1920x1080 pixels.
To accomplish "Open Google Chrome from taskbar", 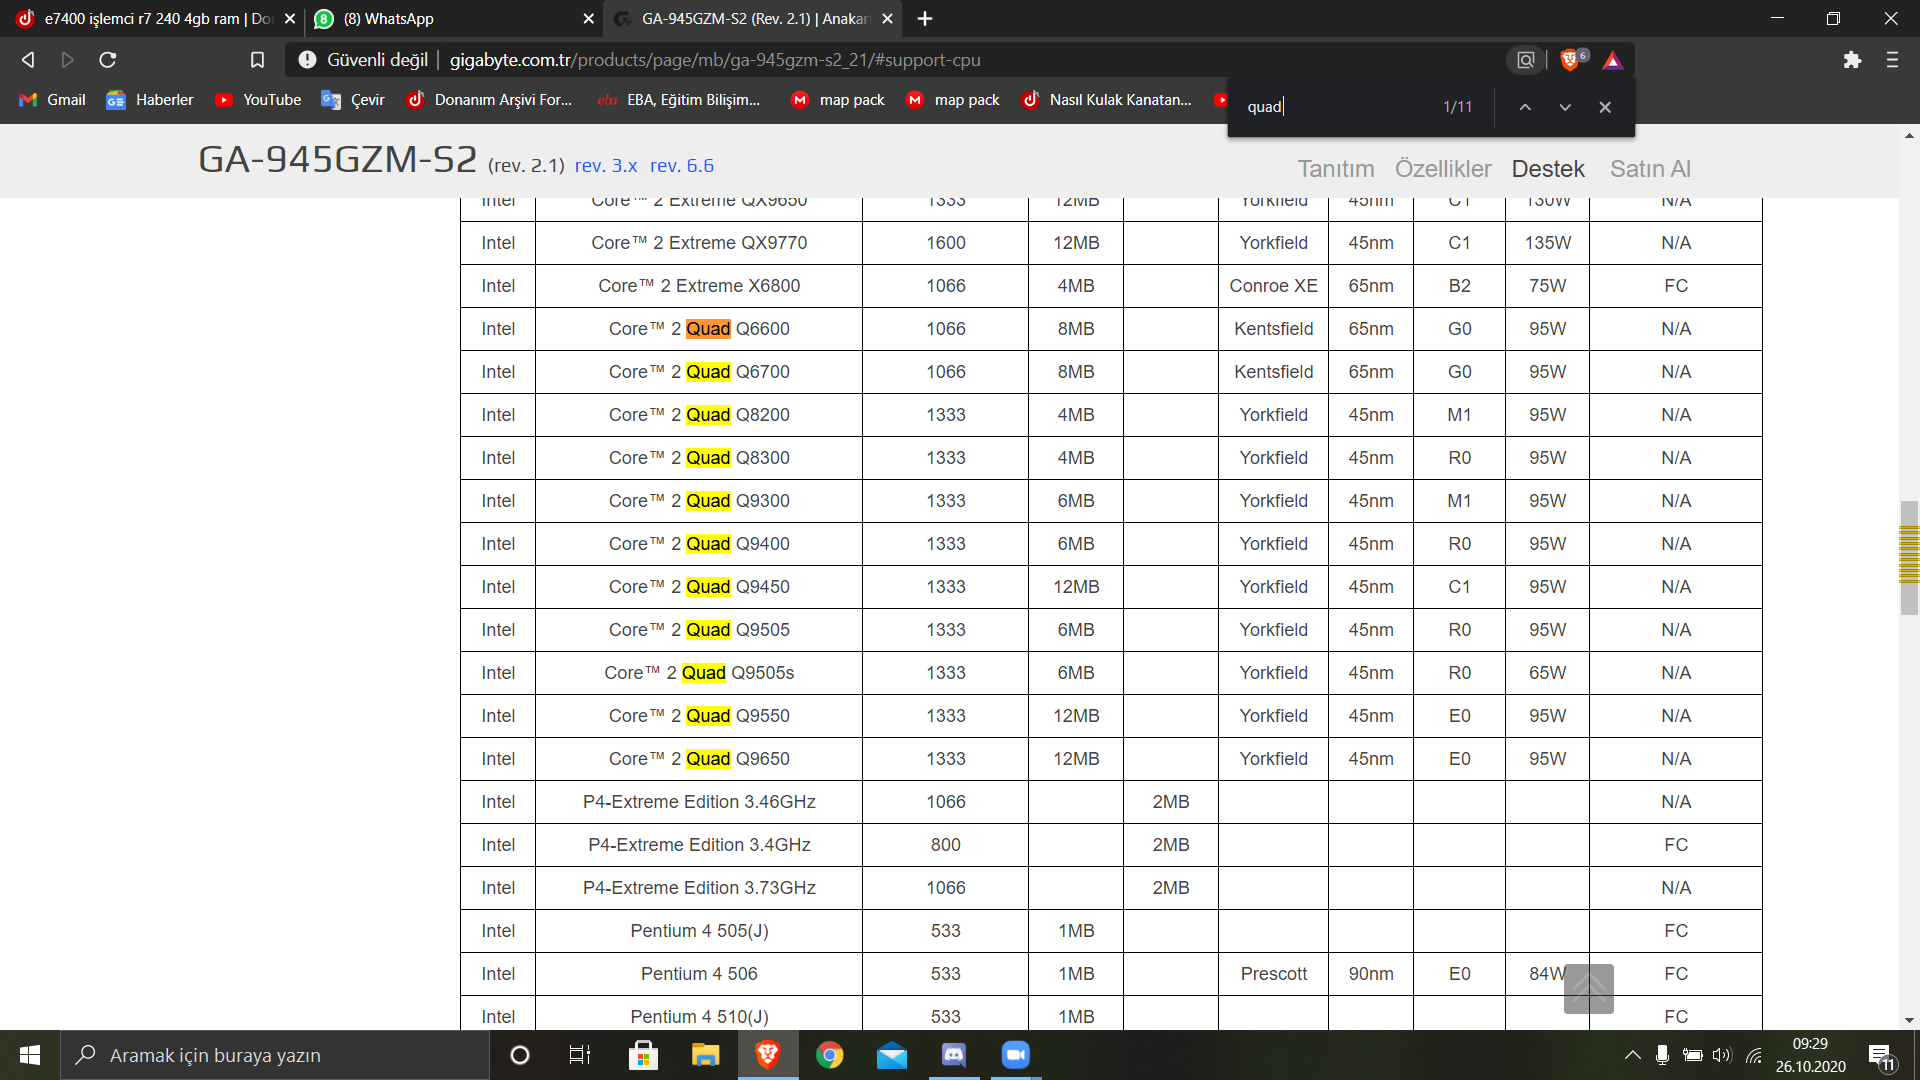I will click(830, 1055).
